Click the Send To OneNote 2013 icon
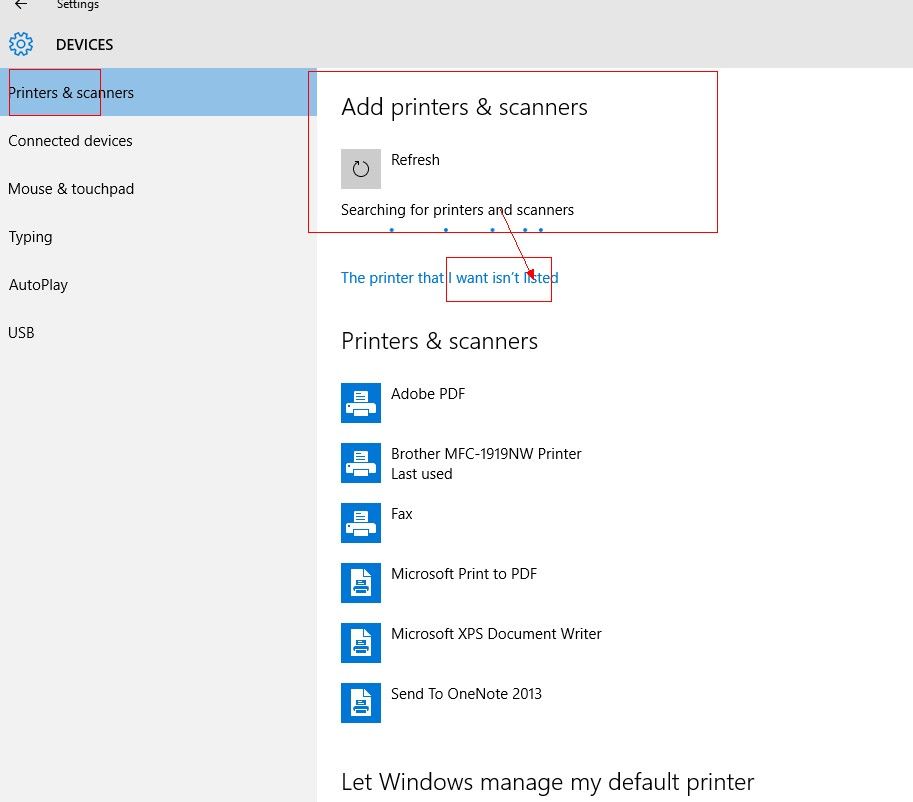This screenshot has height=802, width=913. 361,703
